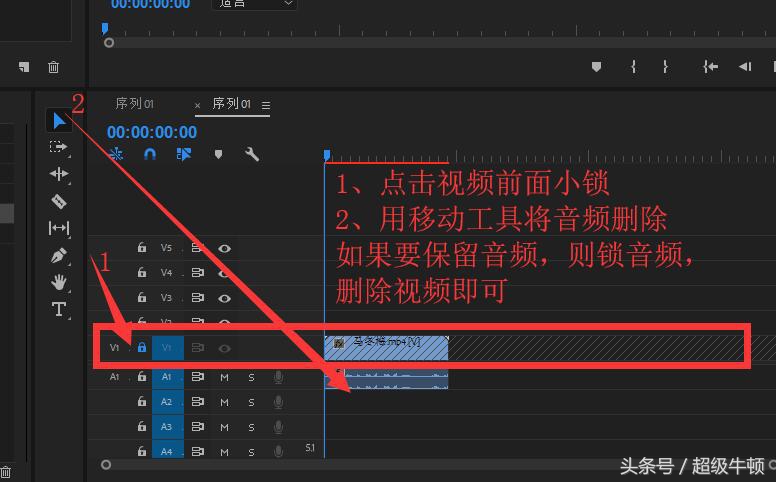
Task: Select the Selection (arrow) tool
Action: [59, 121]
